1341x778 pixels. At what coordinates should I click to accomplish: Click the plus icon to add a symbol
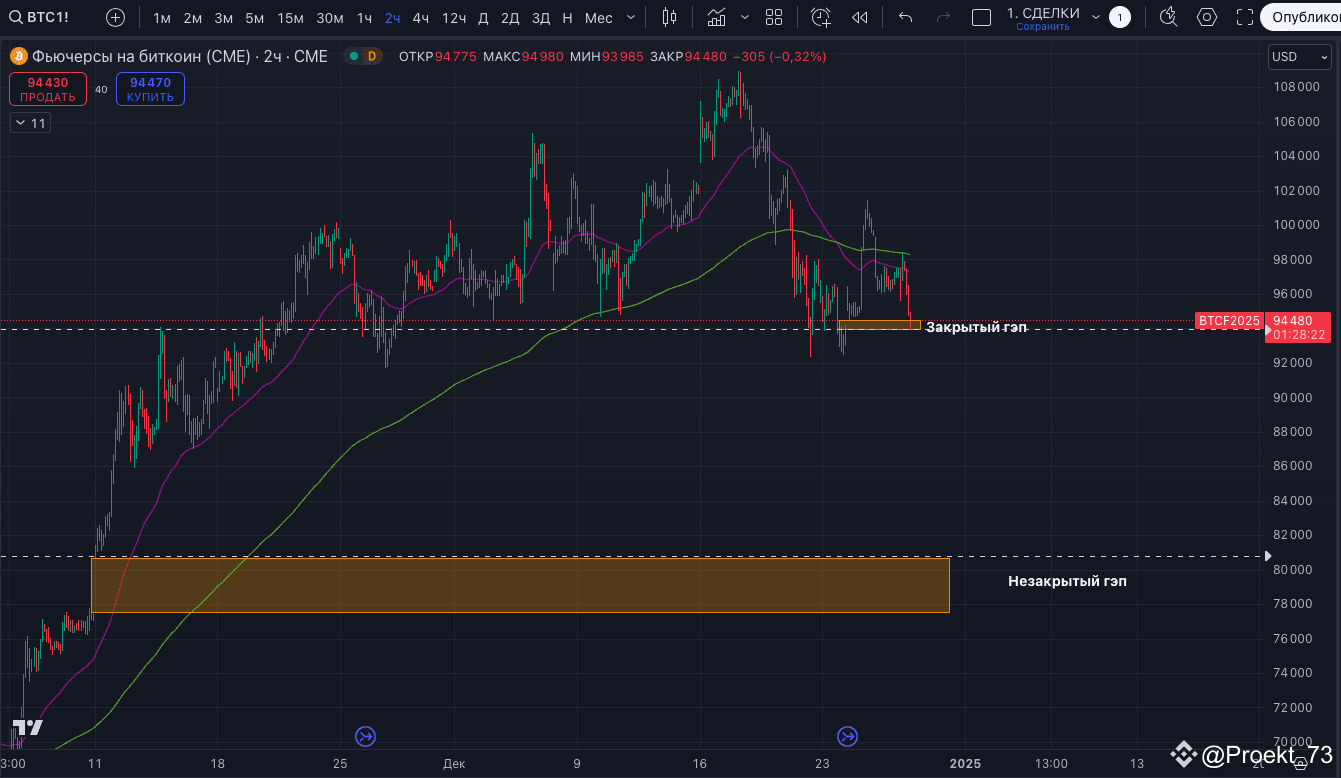[115, 16]
